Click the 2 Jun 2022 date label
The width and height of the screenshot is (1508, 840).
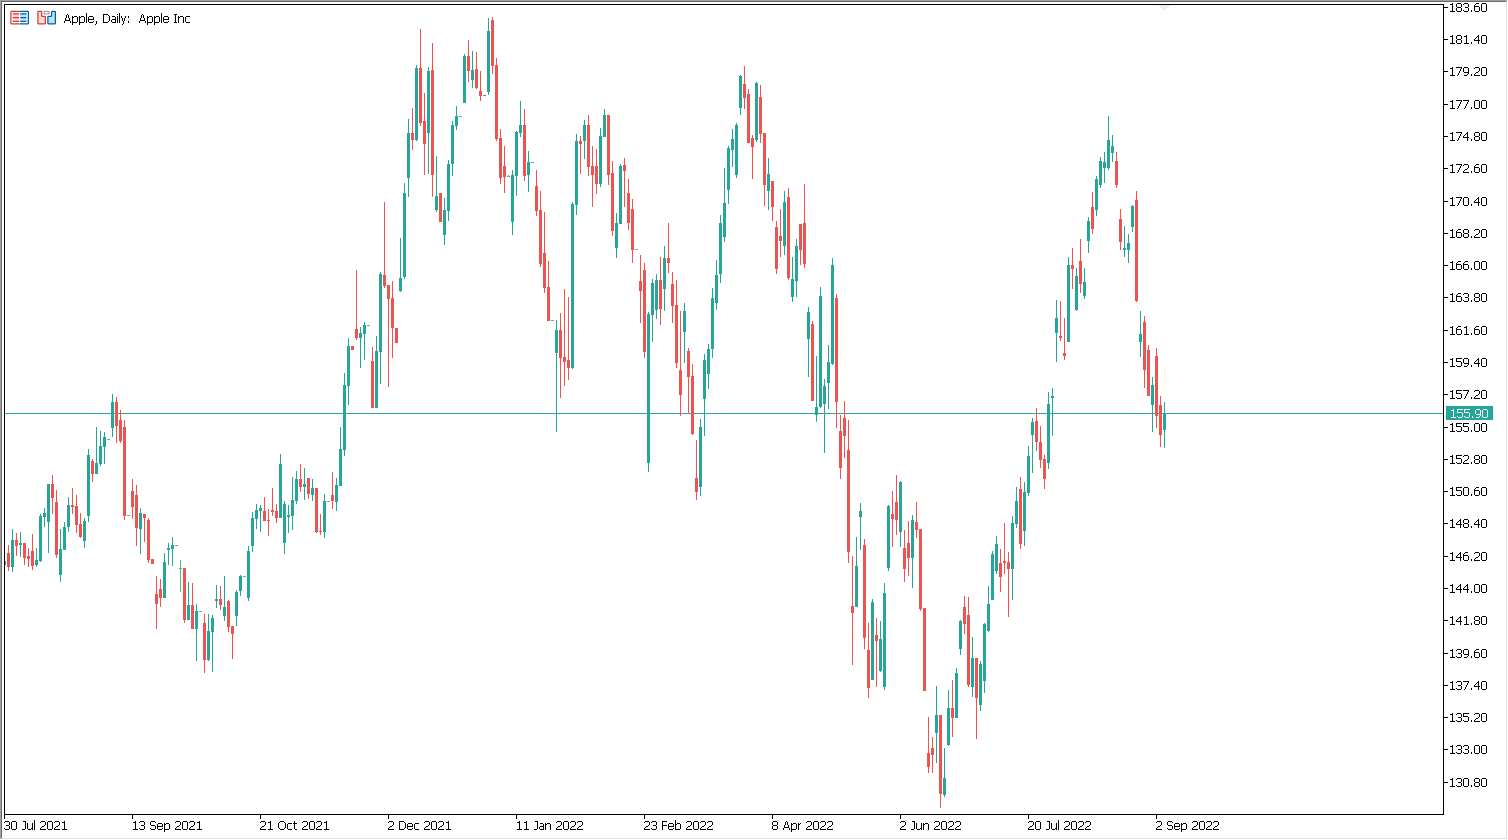[x=931, y=826]
